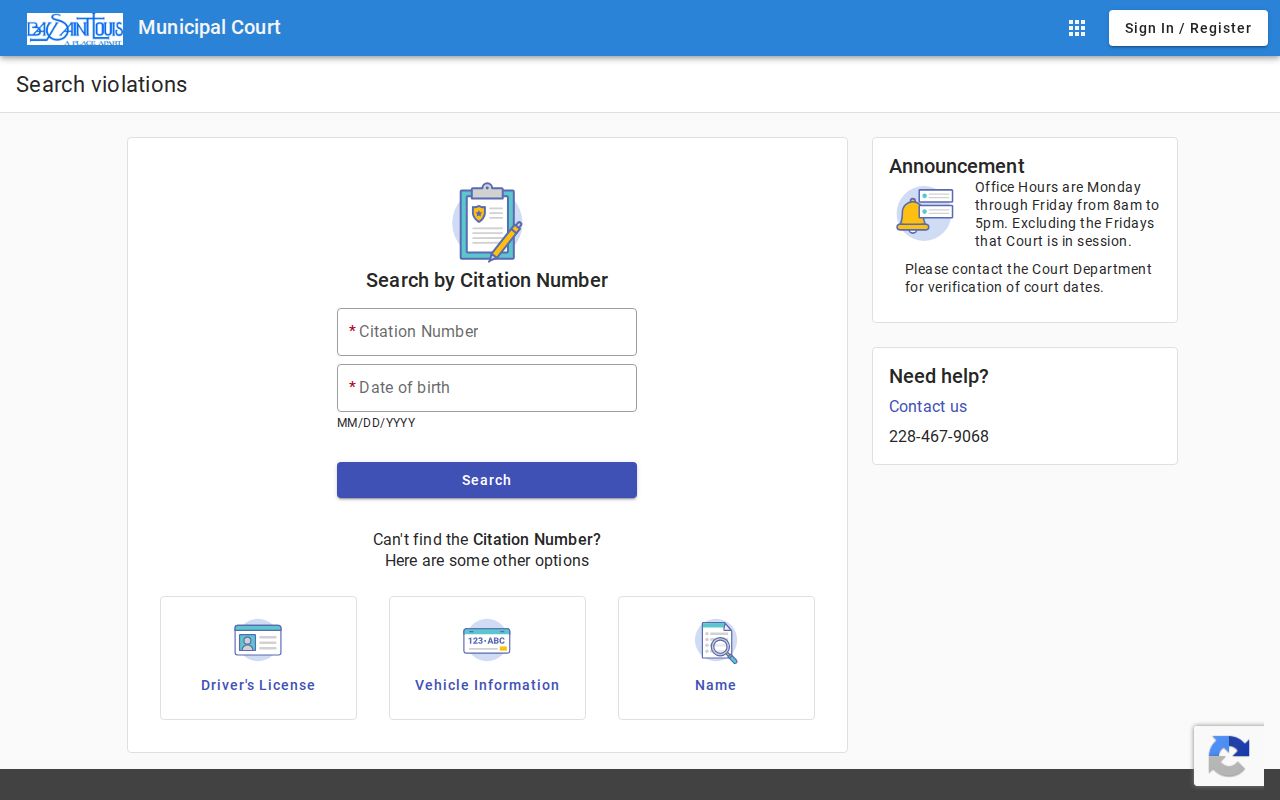Select the Name search option
Viewport: 1280px width, 800px height.
(716, 658)
